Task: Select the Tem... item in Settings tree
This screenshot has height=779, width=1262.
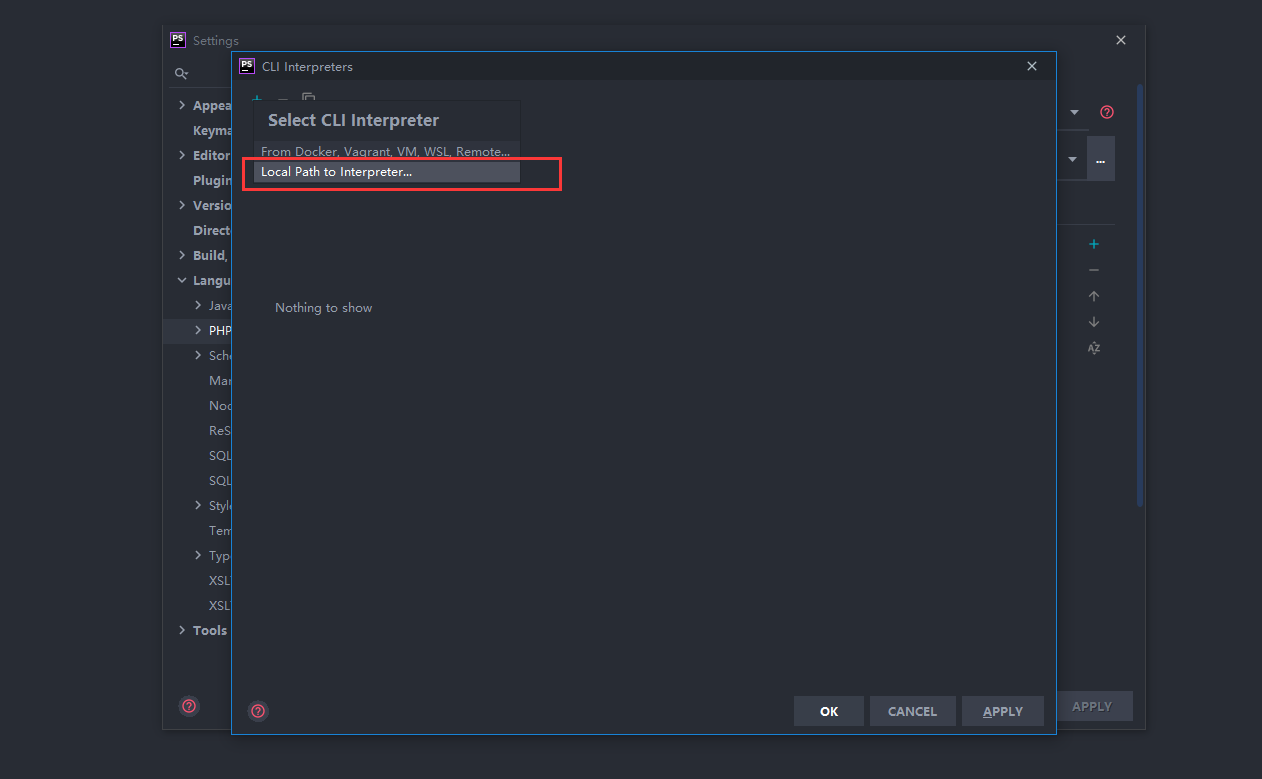Action: [220, 530]
